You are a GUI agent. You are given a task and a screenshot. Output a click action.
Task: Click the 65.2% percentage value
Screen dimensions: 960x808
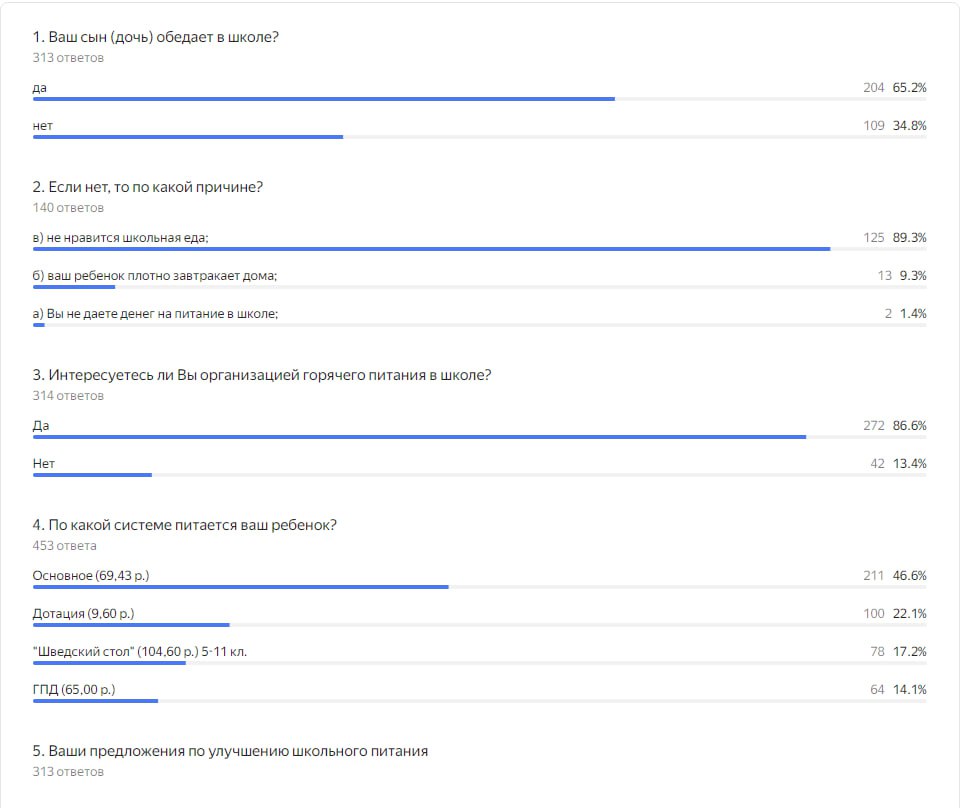(x=909, y=88)
